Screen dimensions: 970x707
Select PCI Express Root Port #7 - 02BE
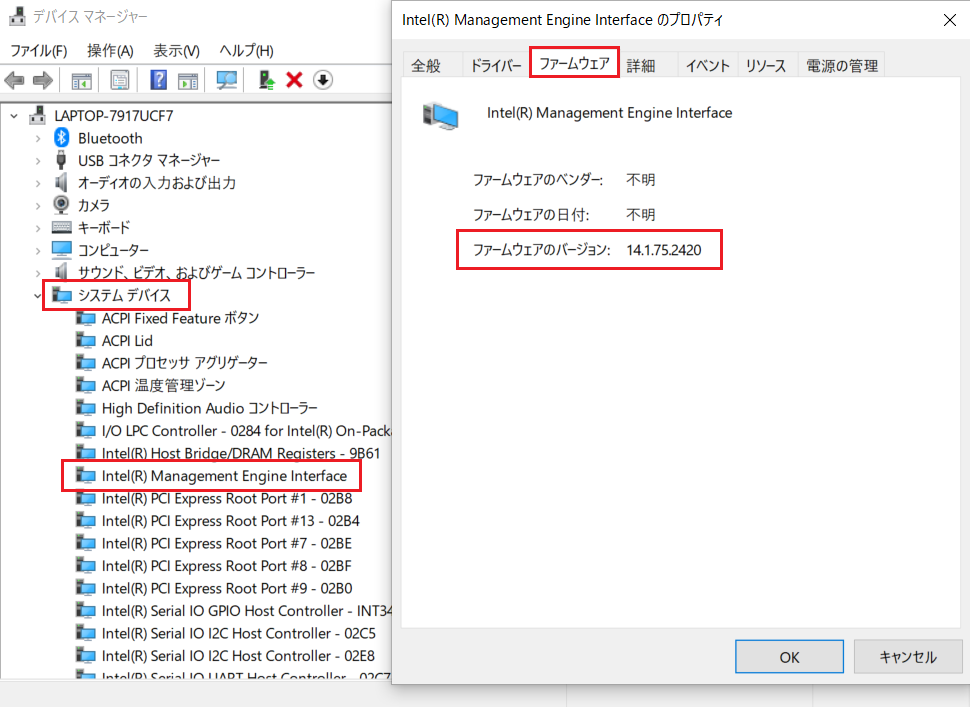pyautogui.click(x=226, y=544)
